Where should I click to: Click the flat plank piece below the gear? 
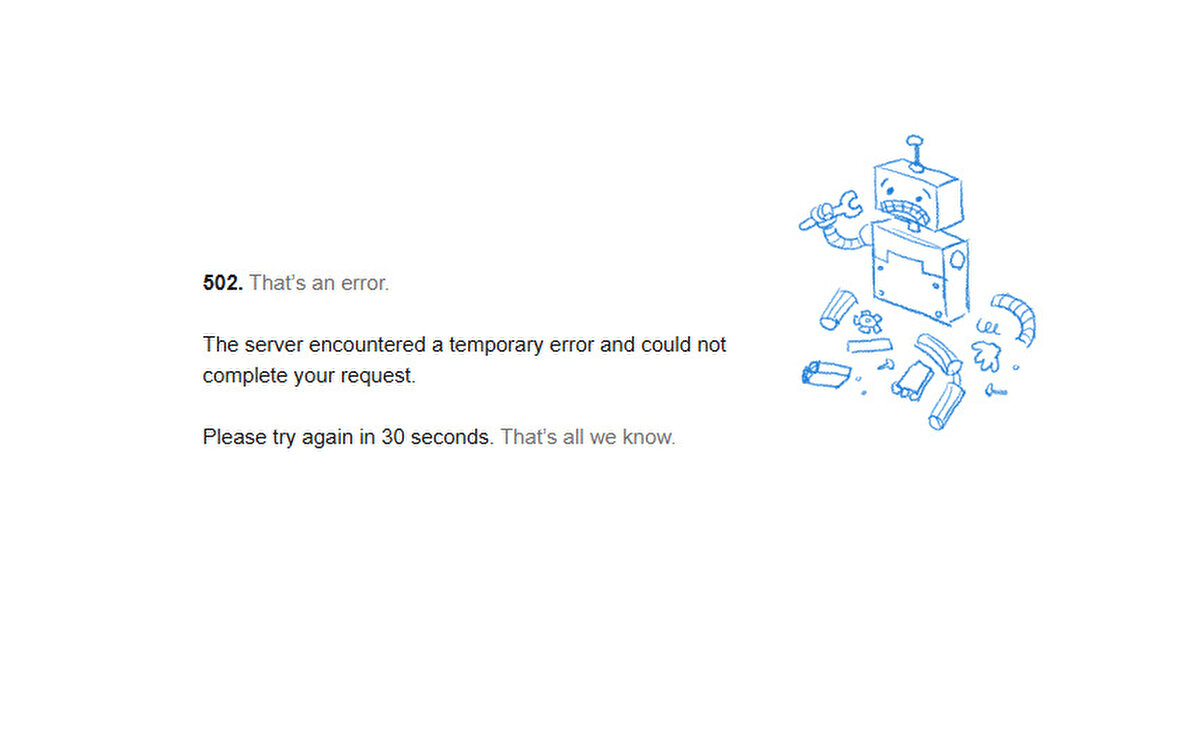pyautogui.click(x=870, y=345)
